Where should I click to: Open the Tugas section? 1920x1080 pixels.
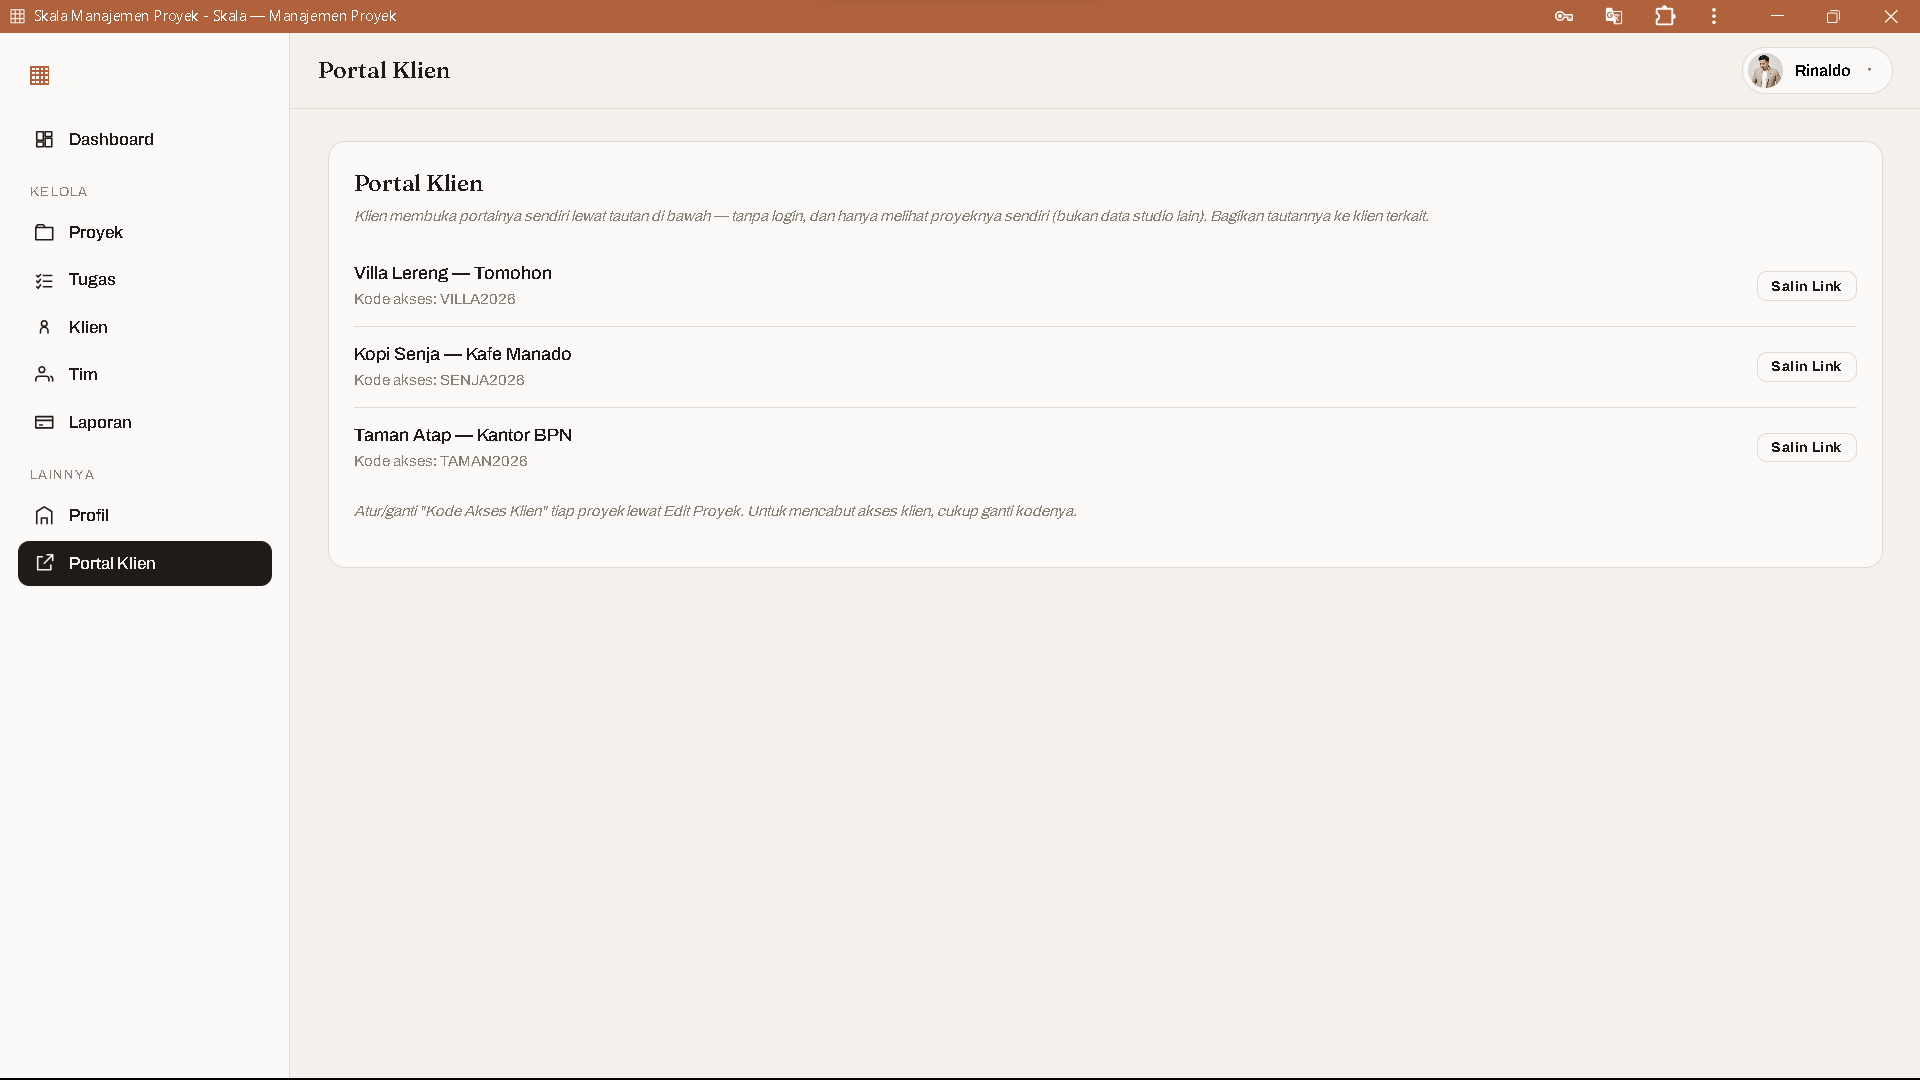pos(145,280)
